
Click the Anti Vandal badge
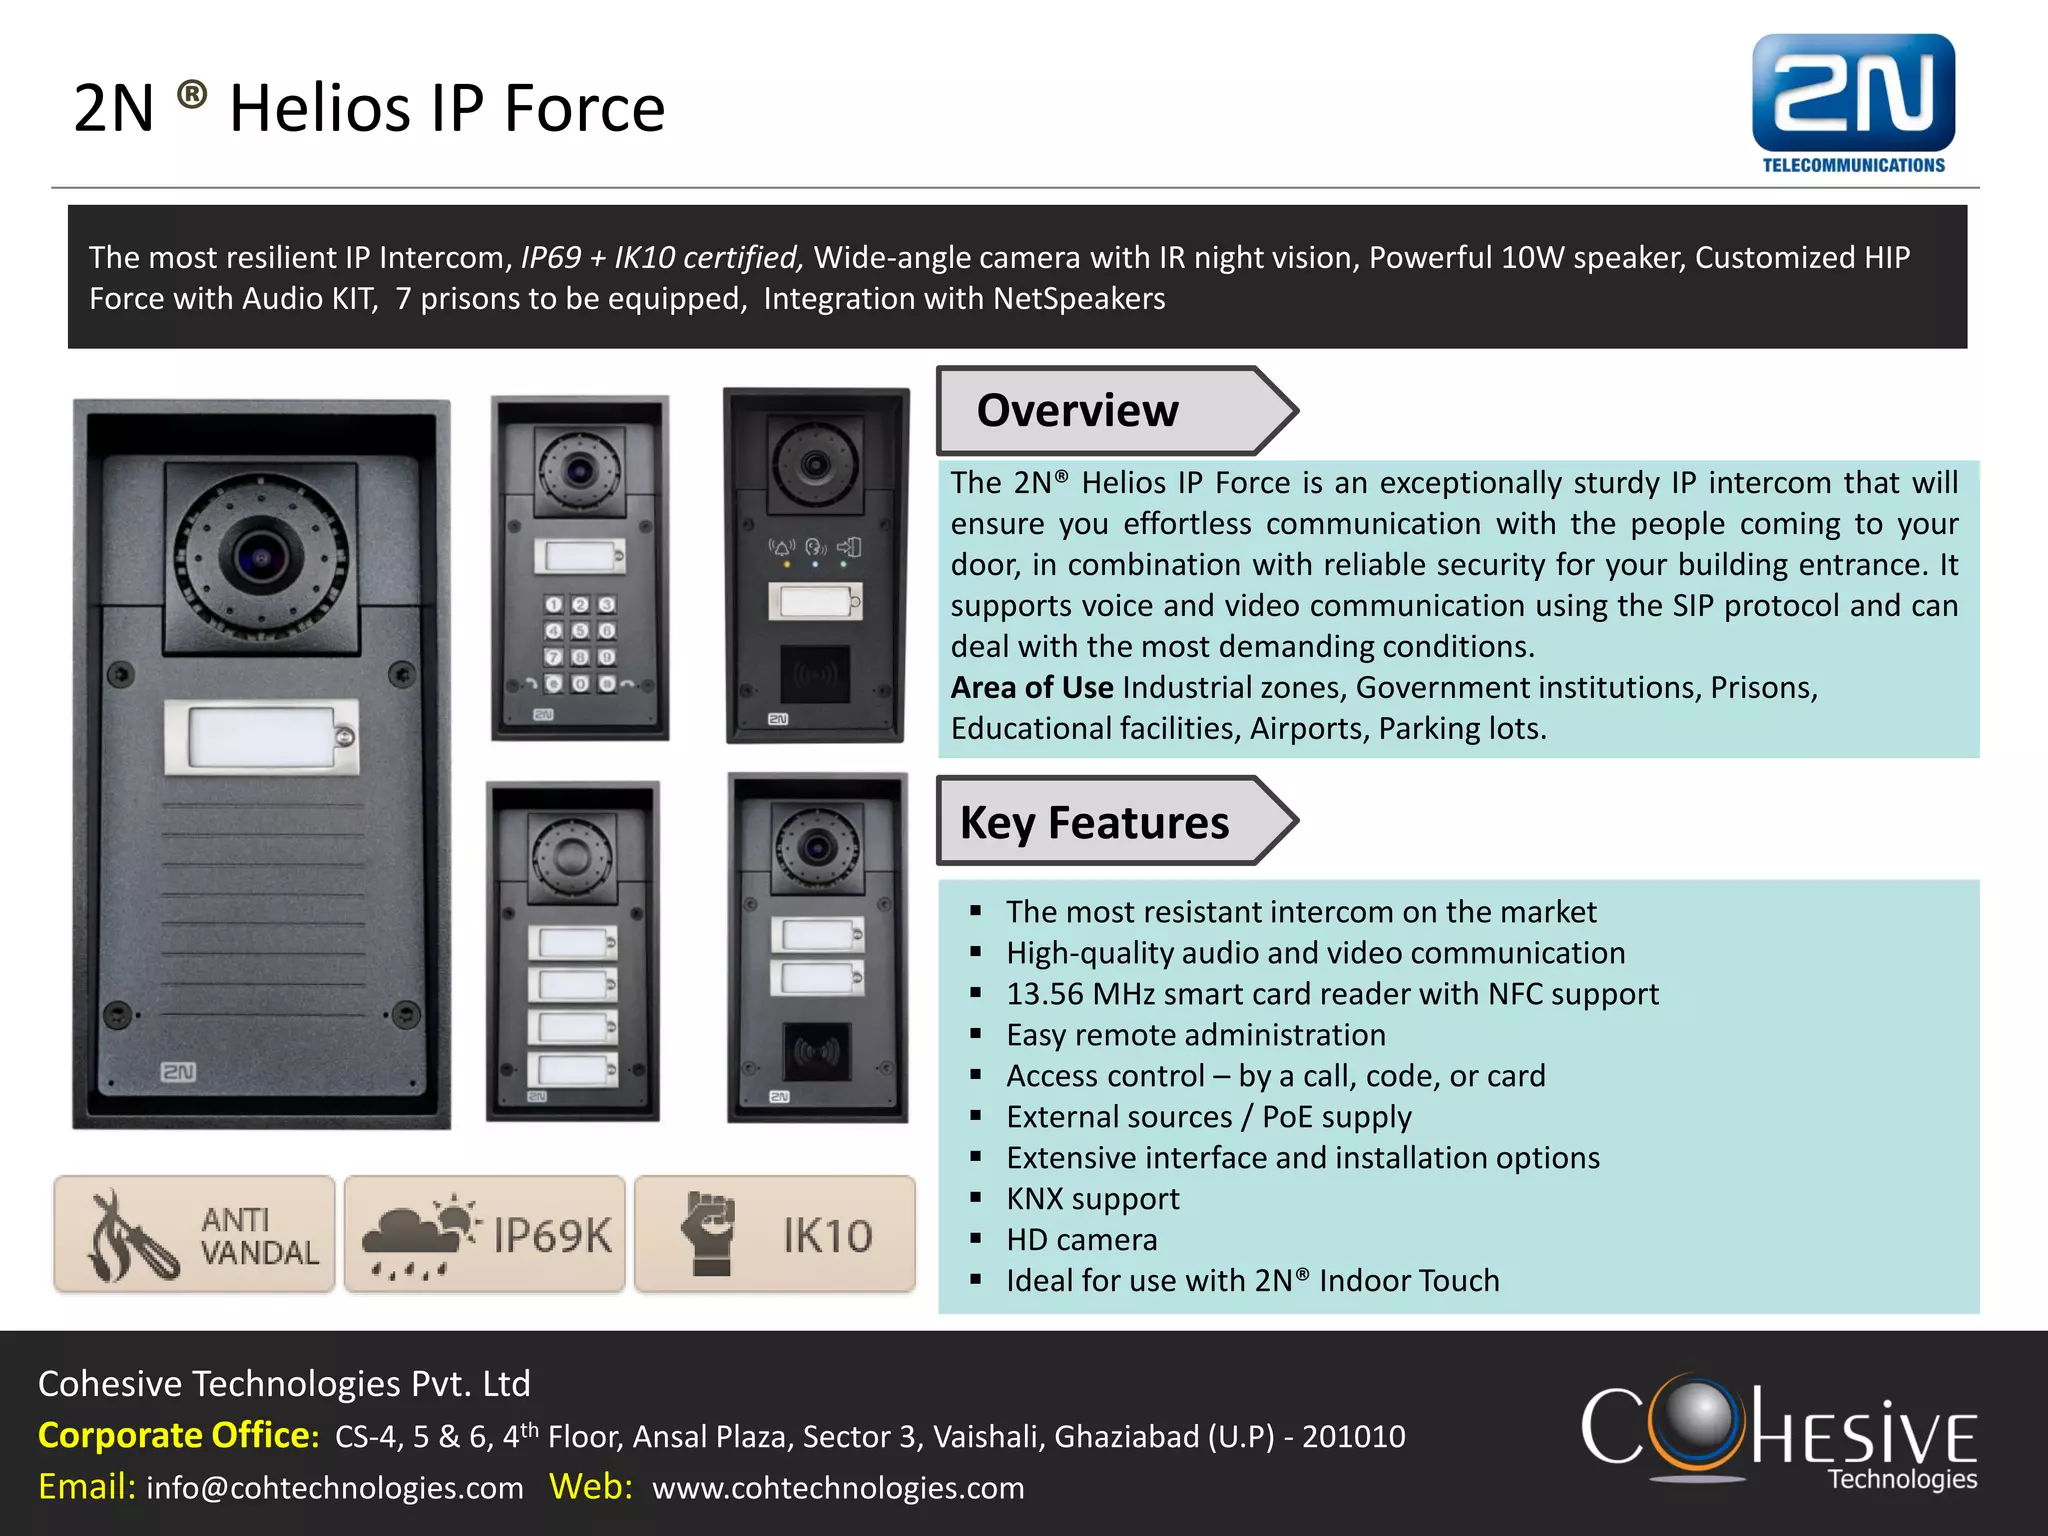195,1234
